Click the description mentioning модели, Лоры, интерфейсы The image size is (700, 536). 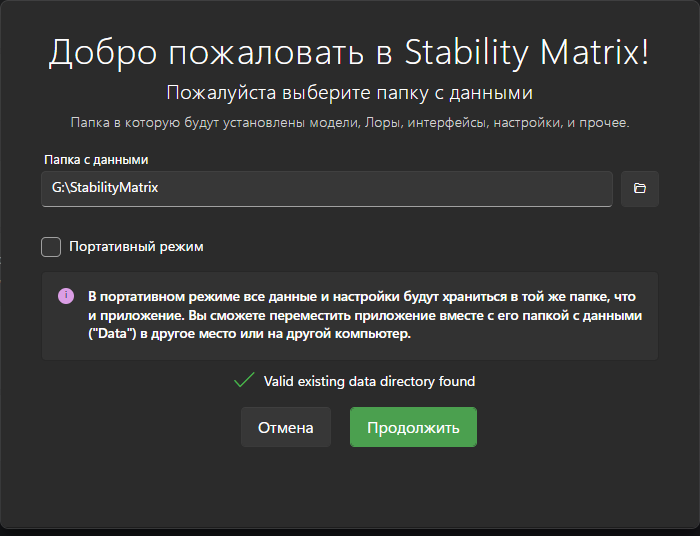(x=350, y=123)
